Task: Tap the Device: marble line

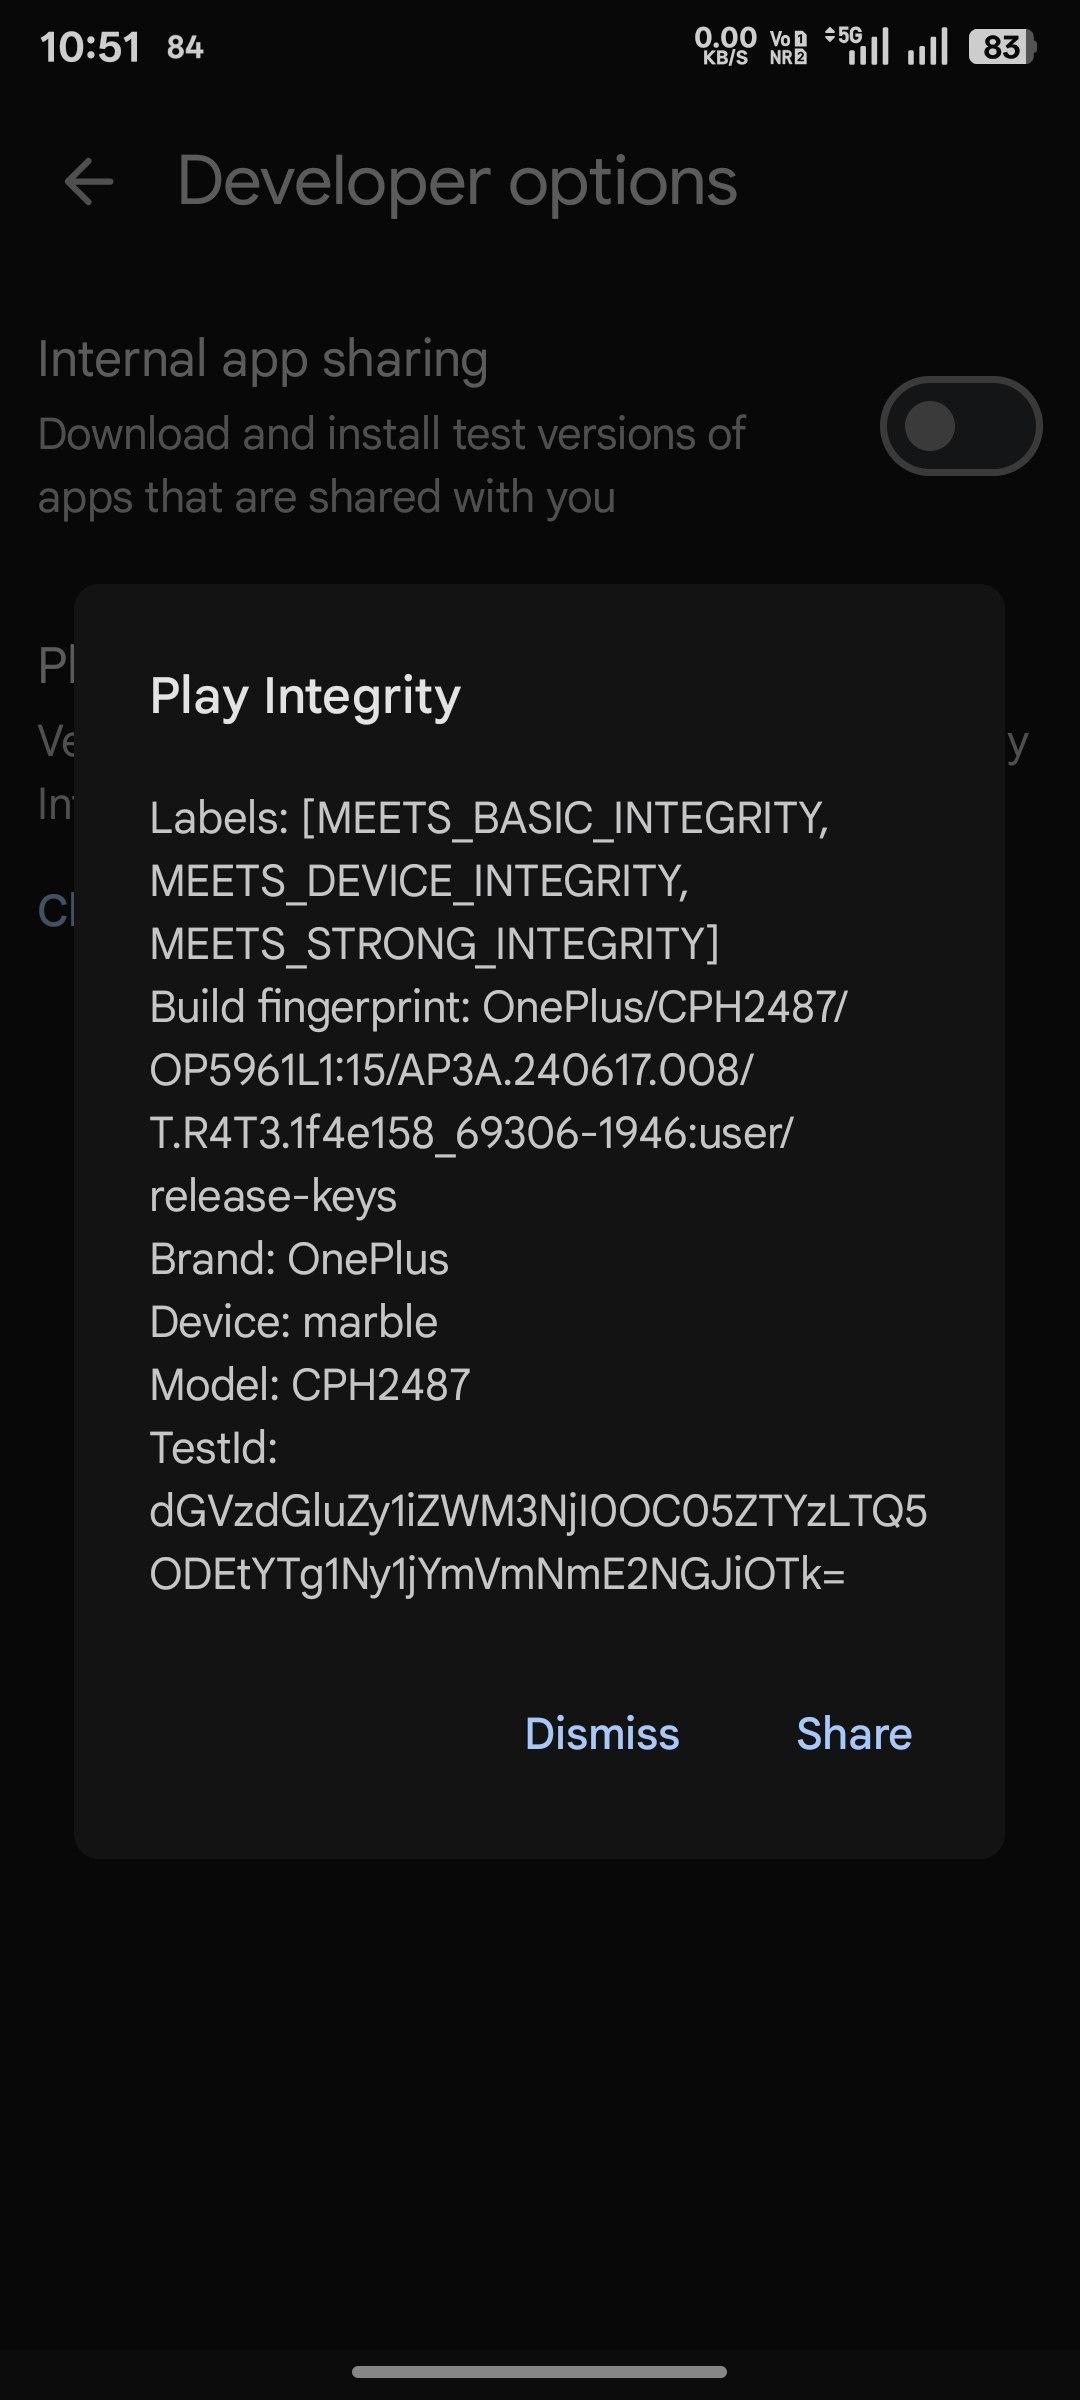Action: point(294,1322)
